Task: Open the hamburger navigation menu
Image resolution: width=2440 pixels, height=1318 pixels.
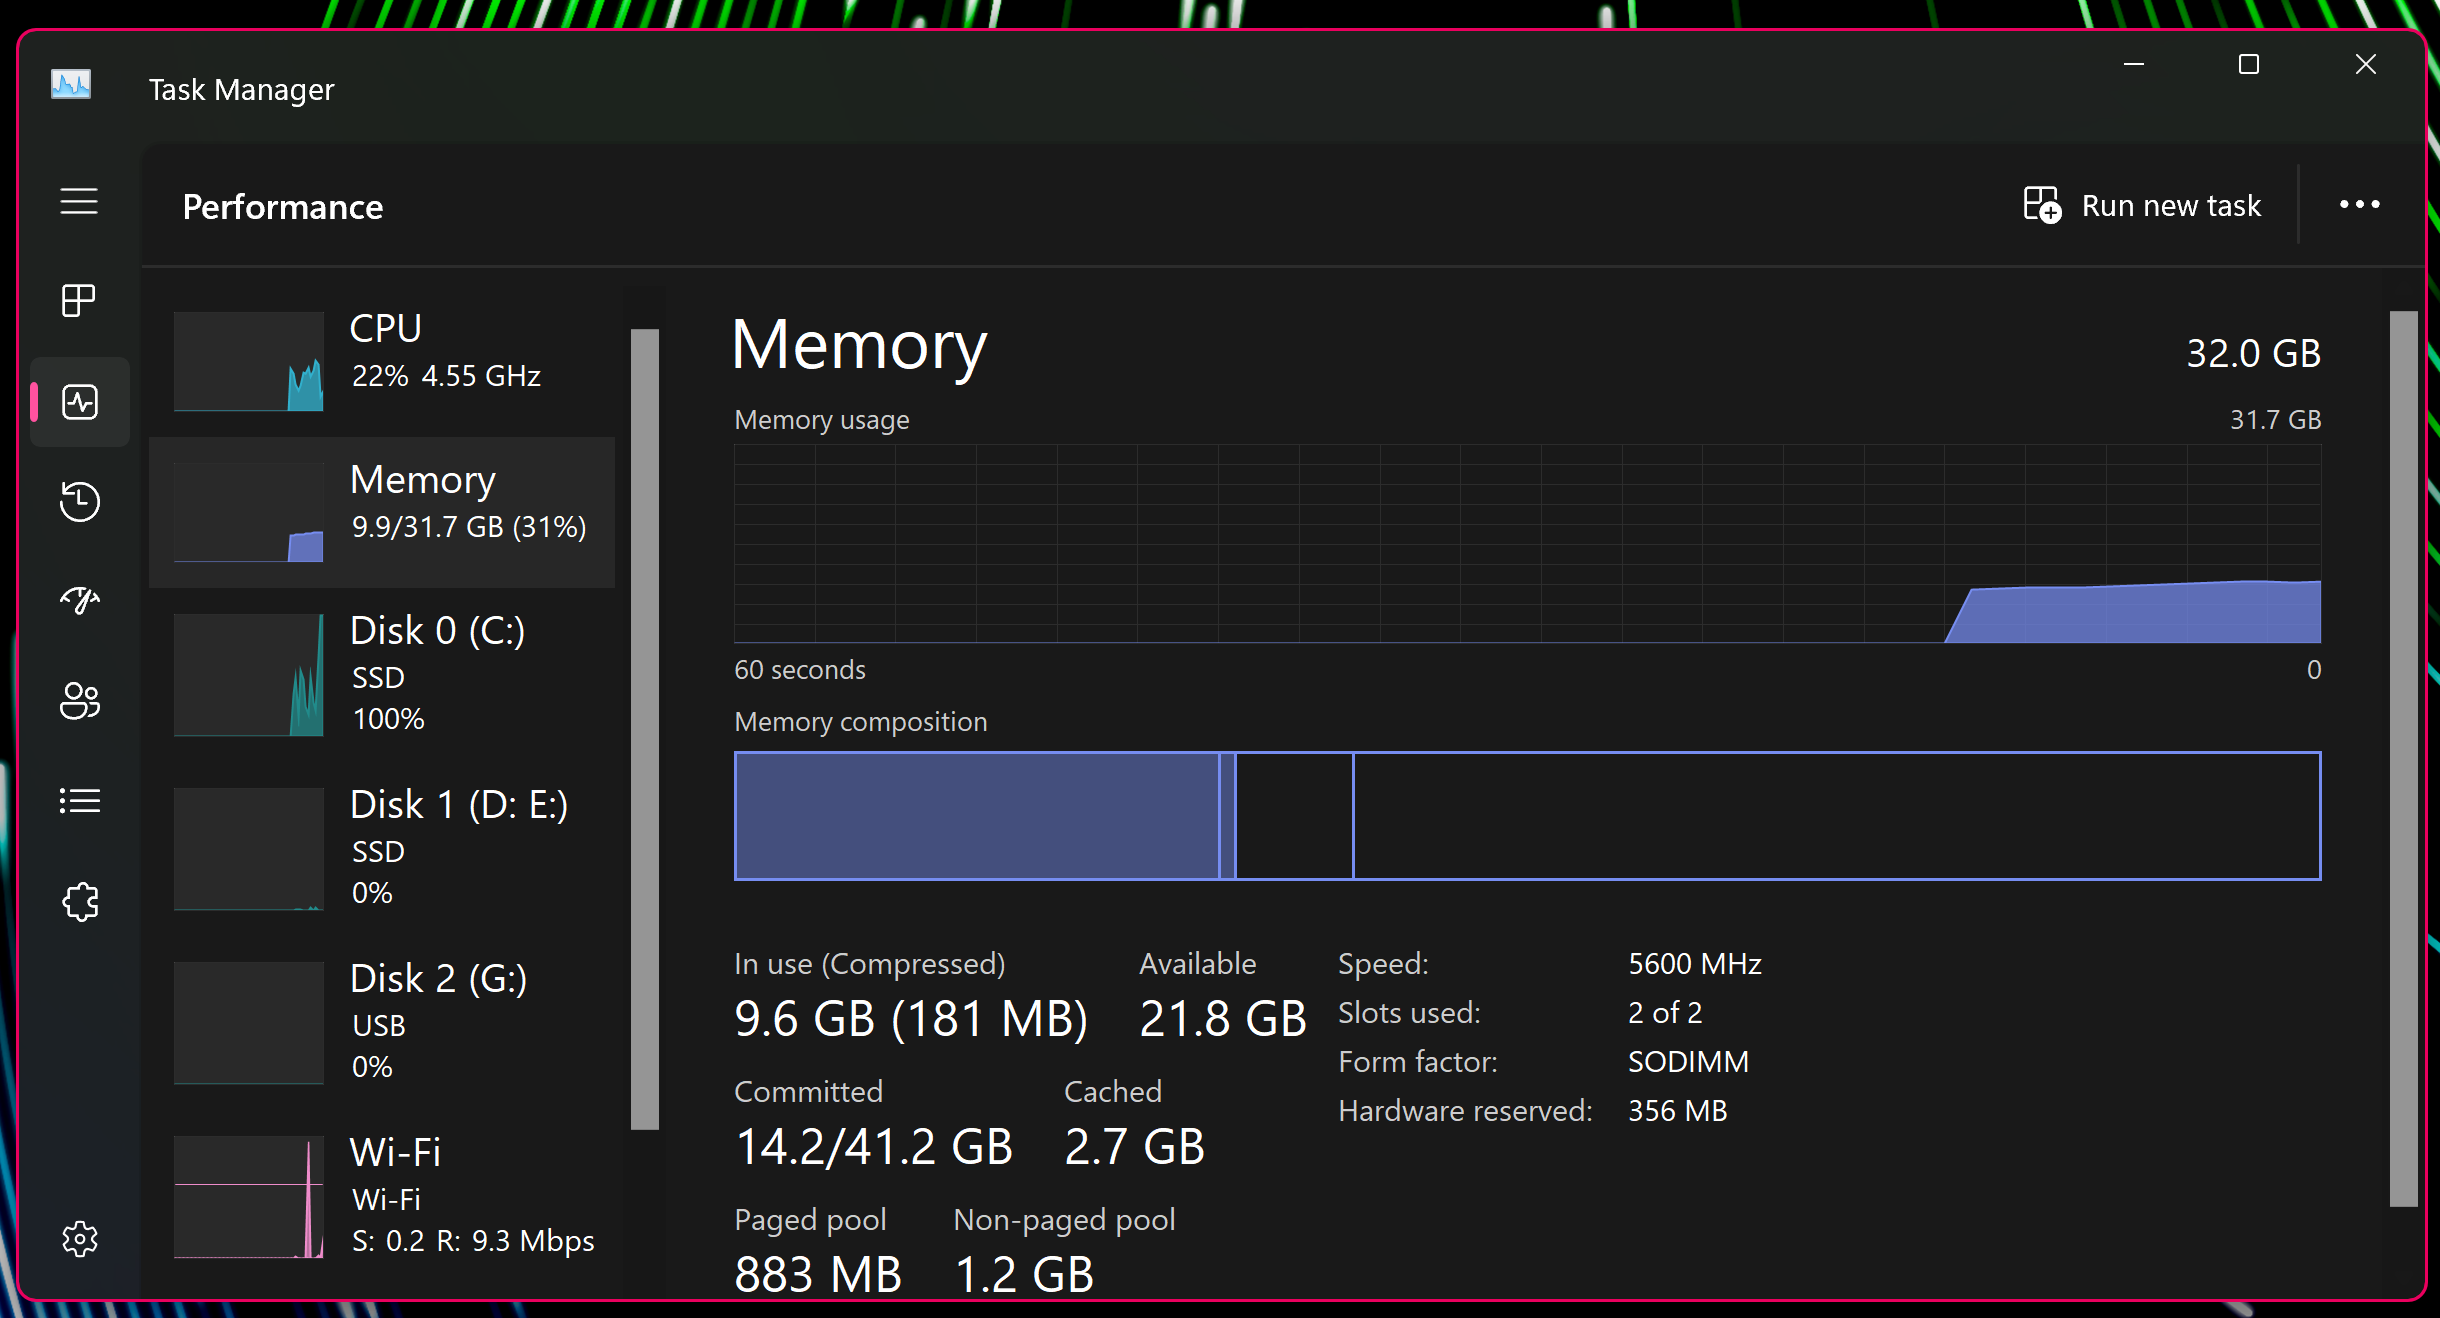Action: coord(79,201)
